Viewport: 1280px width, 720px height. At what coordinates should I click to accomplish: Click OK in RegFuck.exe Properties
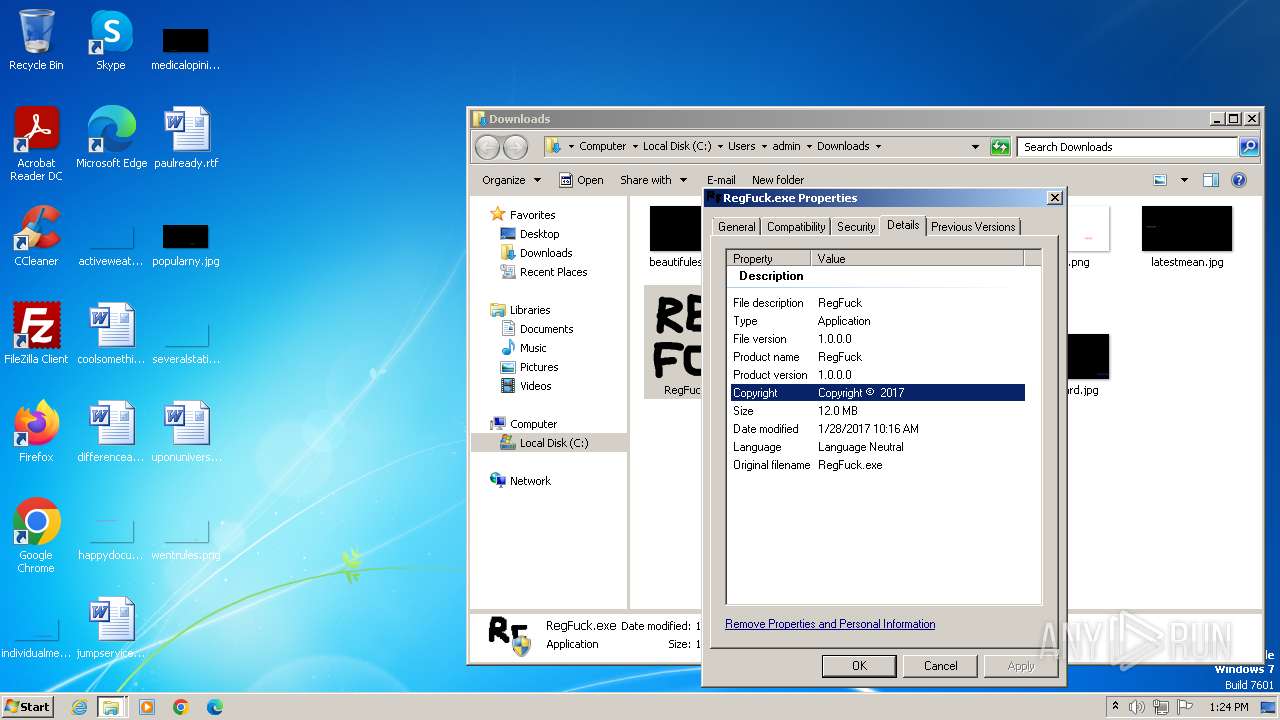click(x=859, y=666)
